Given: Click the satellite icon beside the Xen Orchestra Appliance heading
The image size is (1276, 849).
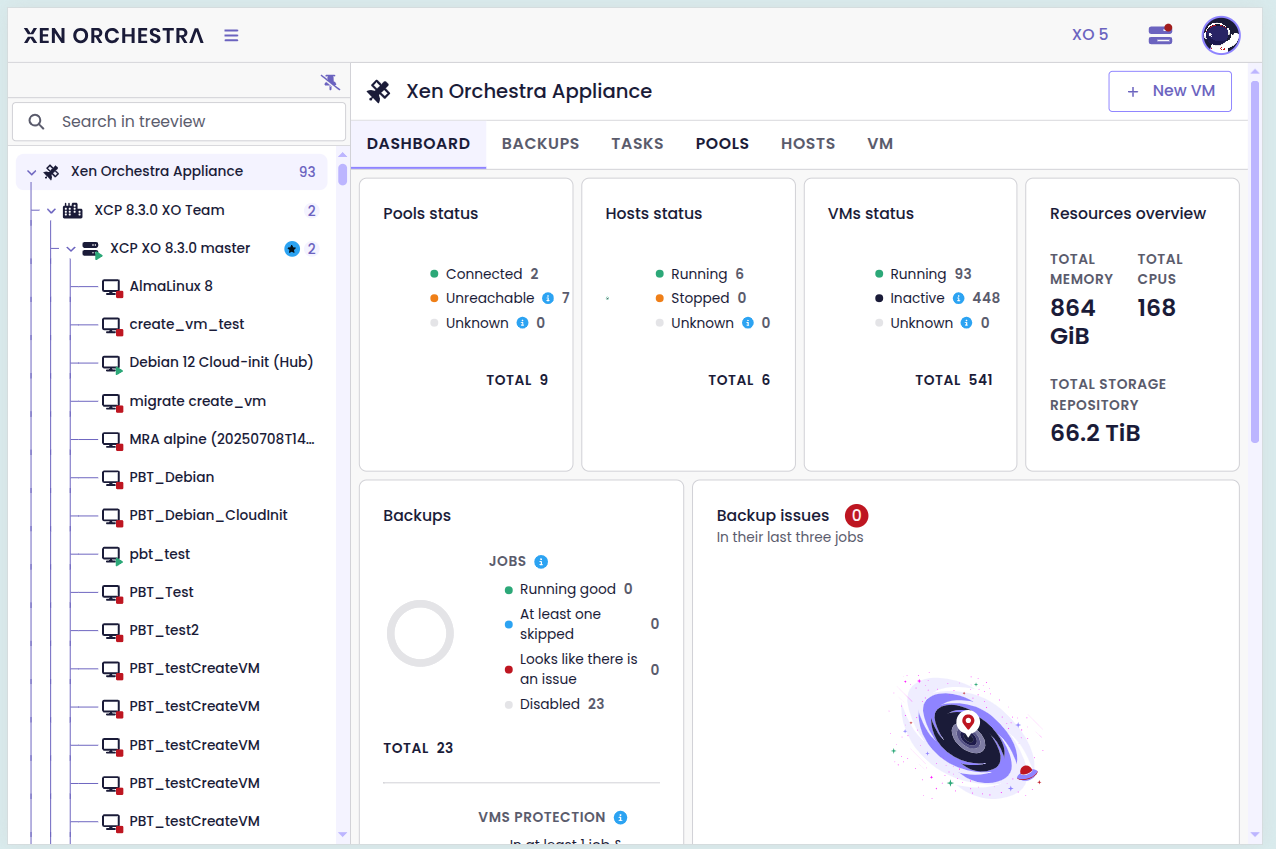Looking at the screenshot, I should [379, 91].
